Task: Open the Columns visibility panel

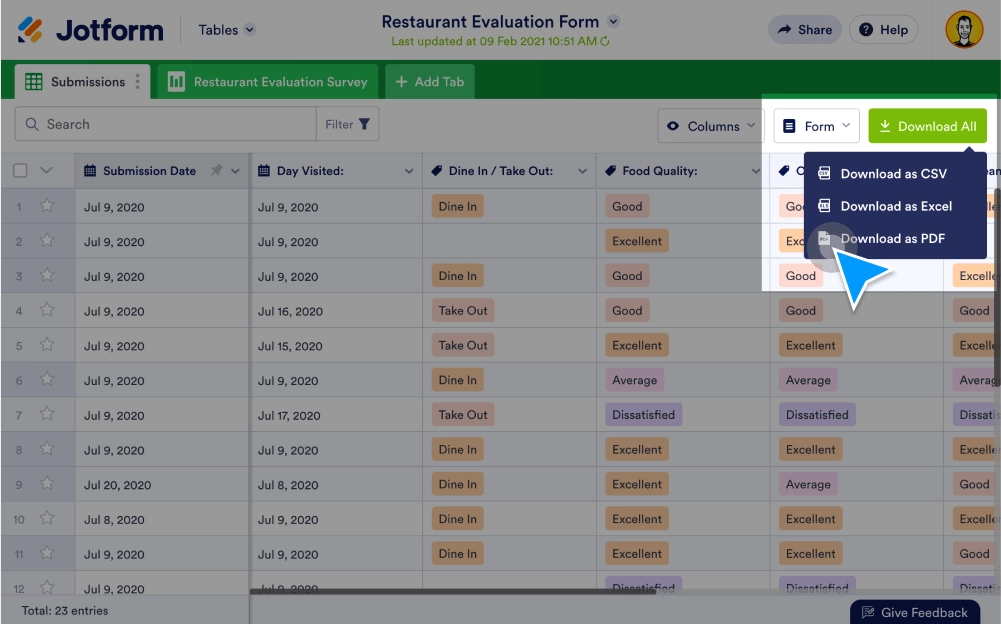Action: (710, 126)
